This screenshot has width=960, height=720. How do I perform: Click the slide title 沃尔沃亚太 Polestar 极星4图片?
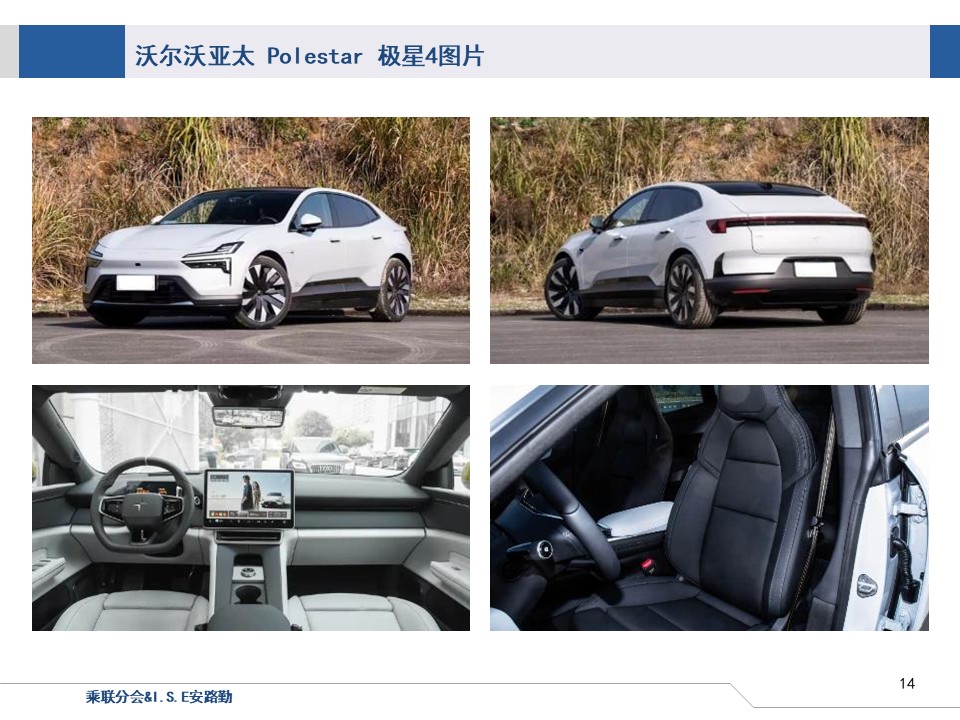tap(309, 56)
